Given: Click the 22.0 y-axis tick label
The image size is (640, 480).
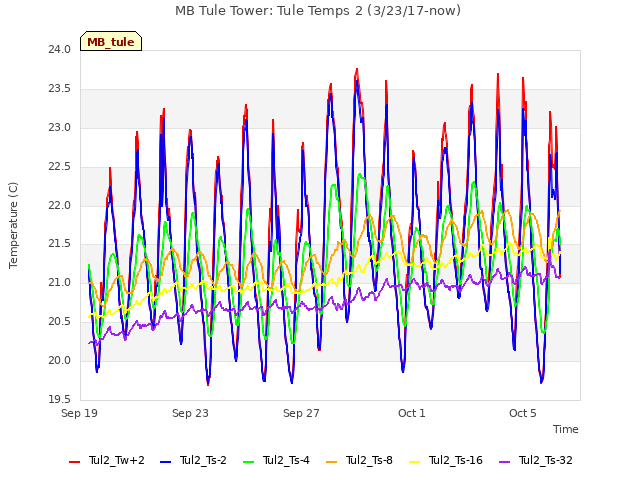Looking at the screenshot, I should pyautogui.click(x=60, y=205).
